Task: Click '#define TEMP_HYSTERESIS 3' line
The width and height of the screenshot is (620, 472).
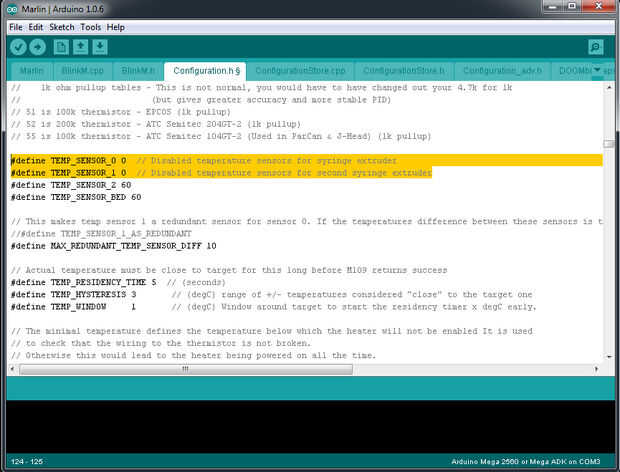Action: point(272,295)
